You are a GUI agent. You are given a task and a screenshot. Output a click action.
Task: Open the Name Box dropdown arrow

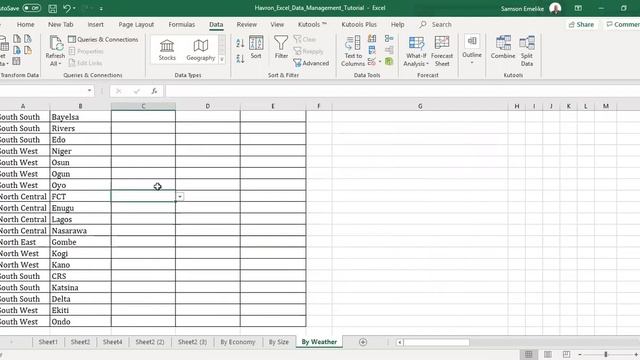pos(89,91)
